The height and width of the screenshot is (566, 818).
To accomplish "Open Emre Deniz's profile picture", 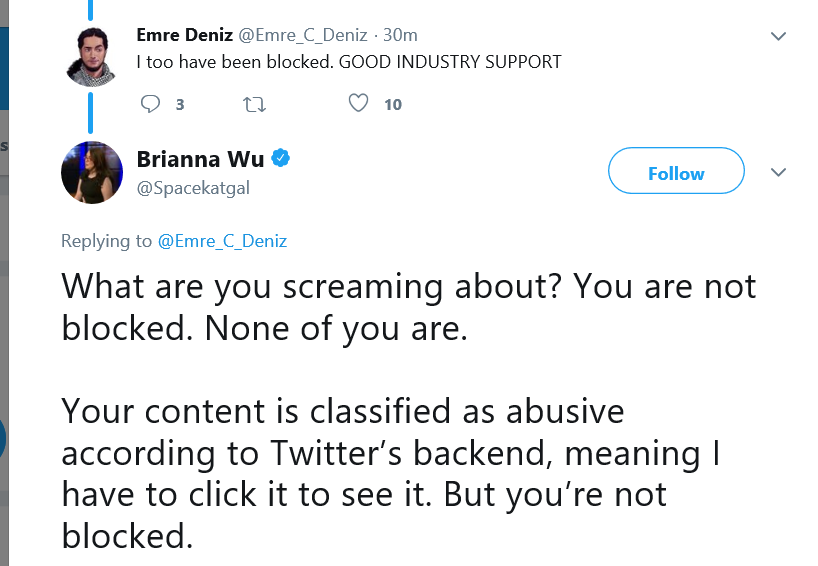I will 91,56.
